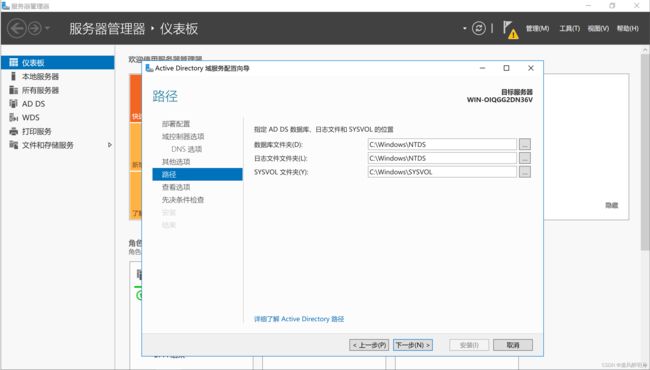Open 详细了解 Active Directory 路径 link
This screenshot has width=650, height=370.
(299, 319)
